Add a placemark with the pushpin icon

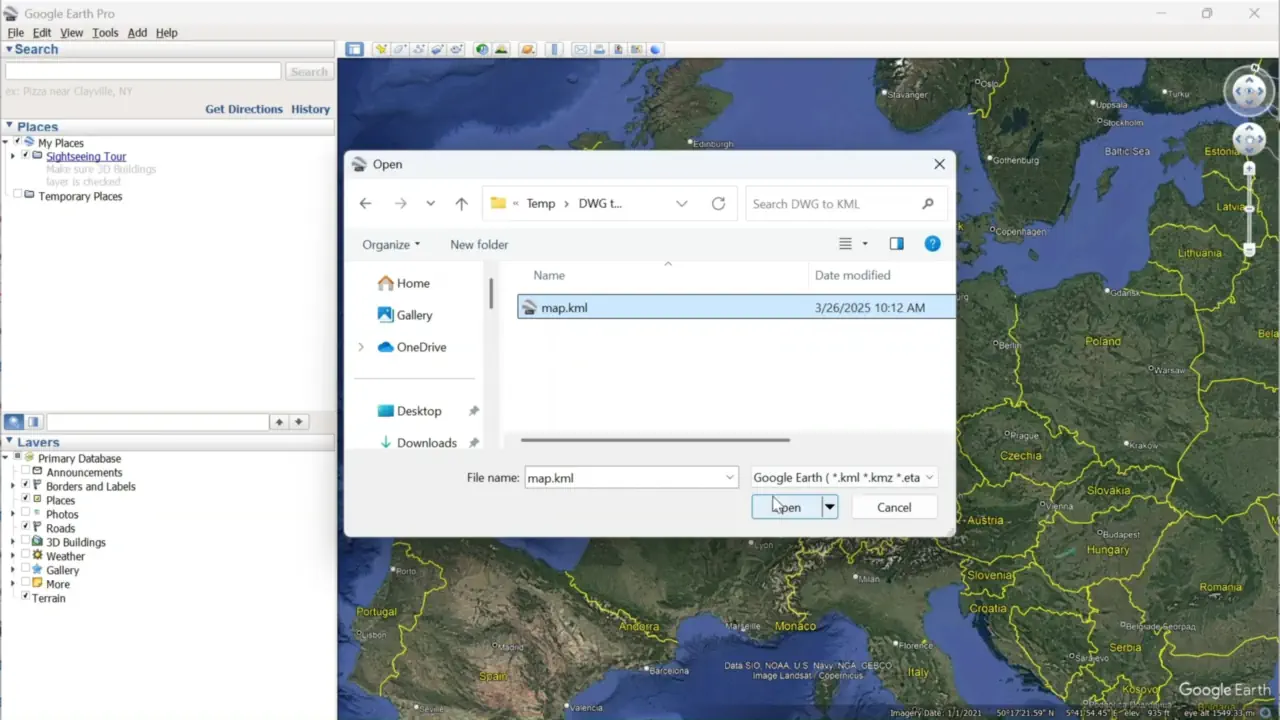pyautogui.click(x=381, y=49)
